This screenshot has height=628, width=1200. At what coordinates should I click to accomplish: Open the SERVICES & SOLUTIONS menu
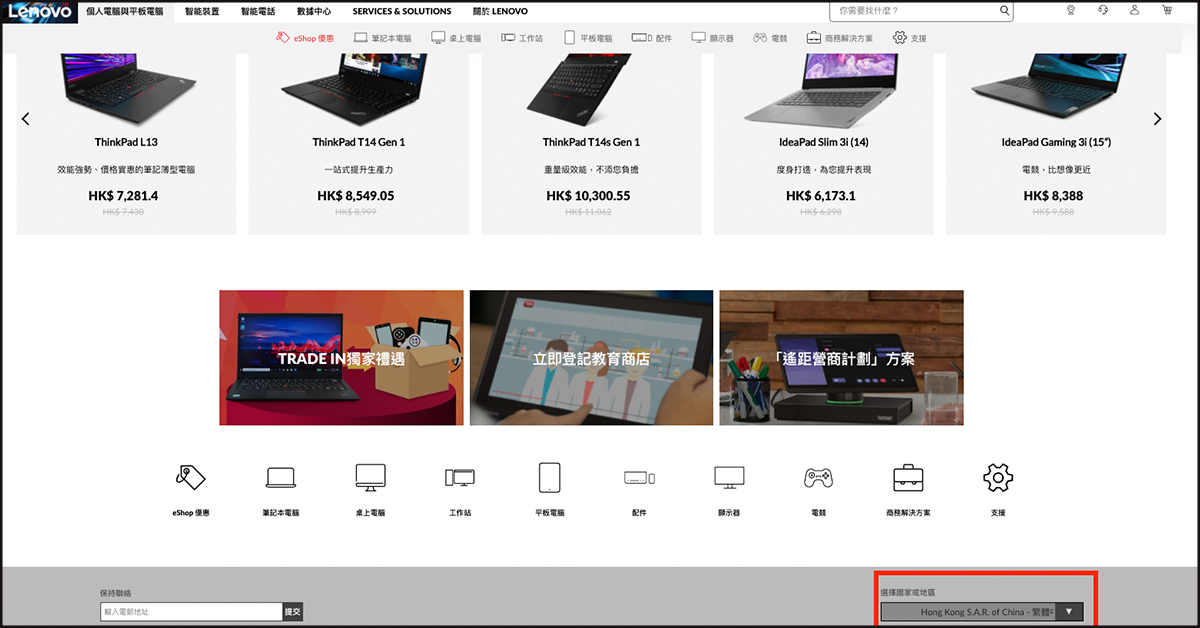click(x=402, y=12)
